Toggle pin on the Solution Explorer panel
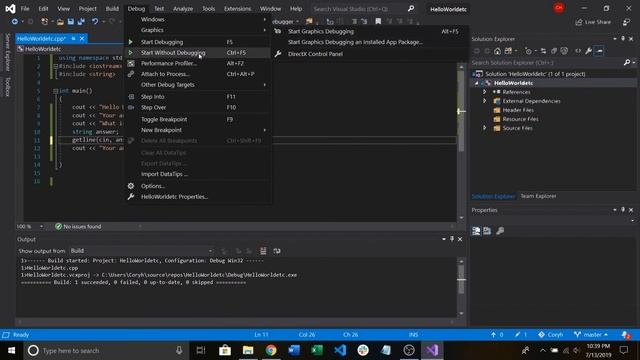This screenshot has height=360, width=640. pyautogui.click(x=623, y=39)
